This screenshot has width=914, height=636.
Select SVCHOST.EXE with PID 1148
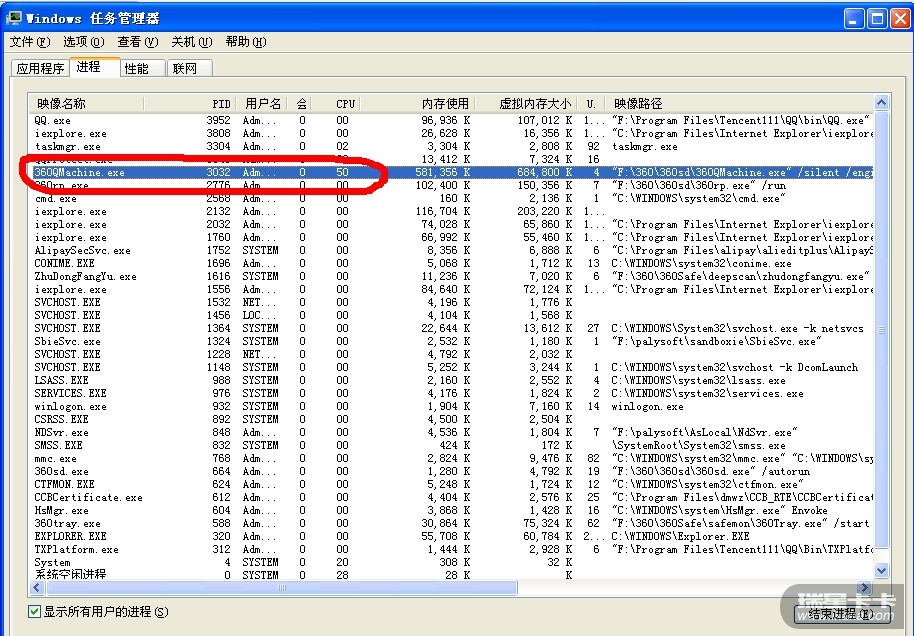(x=451, y=367)
